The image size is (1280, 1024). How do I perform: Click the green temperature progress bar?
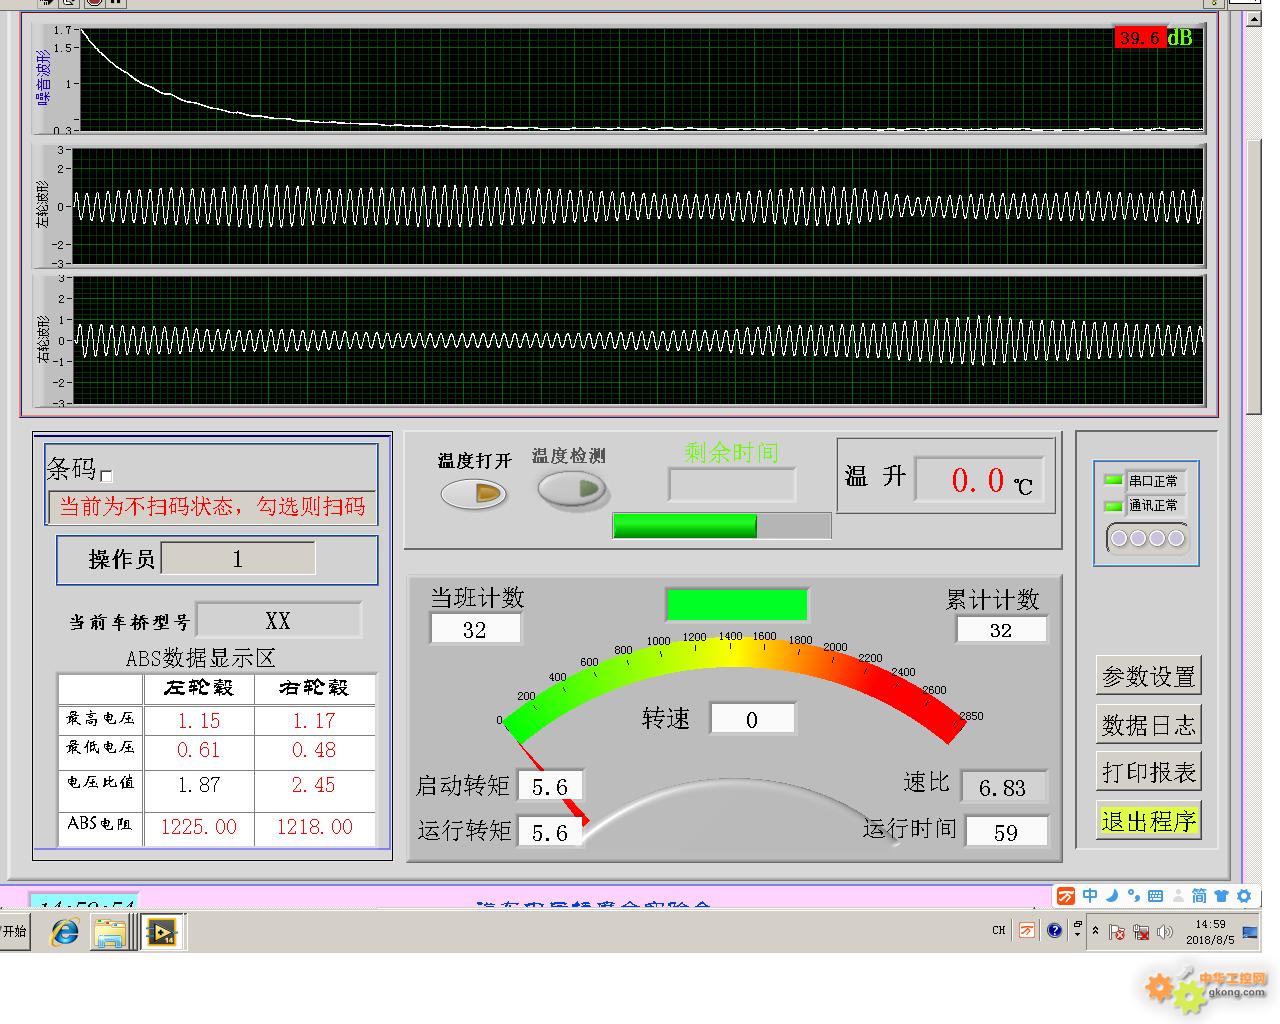pos(721,526)
